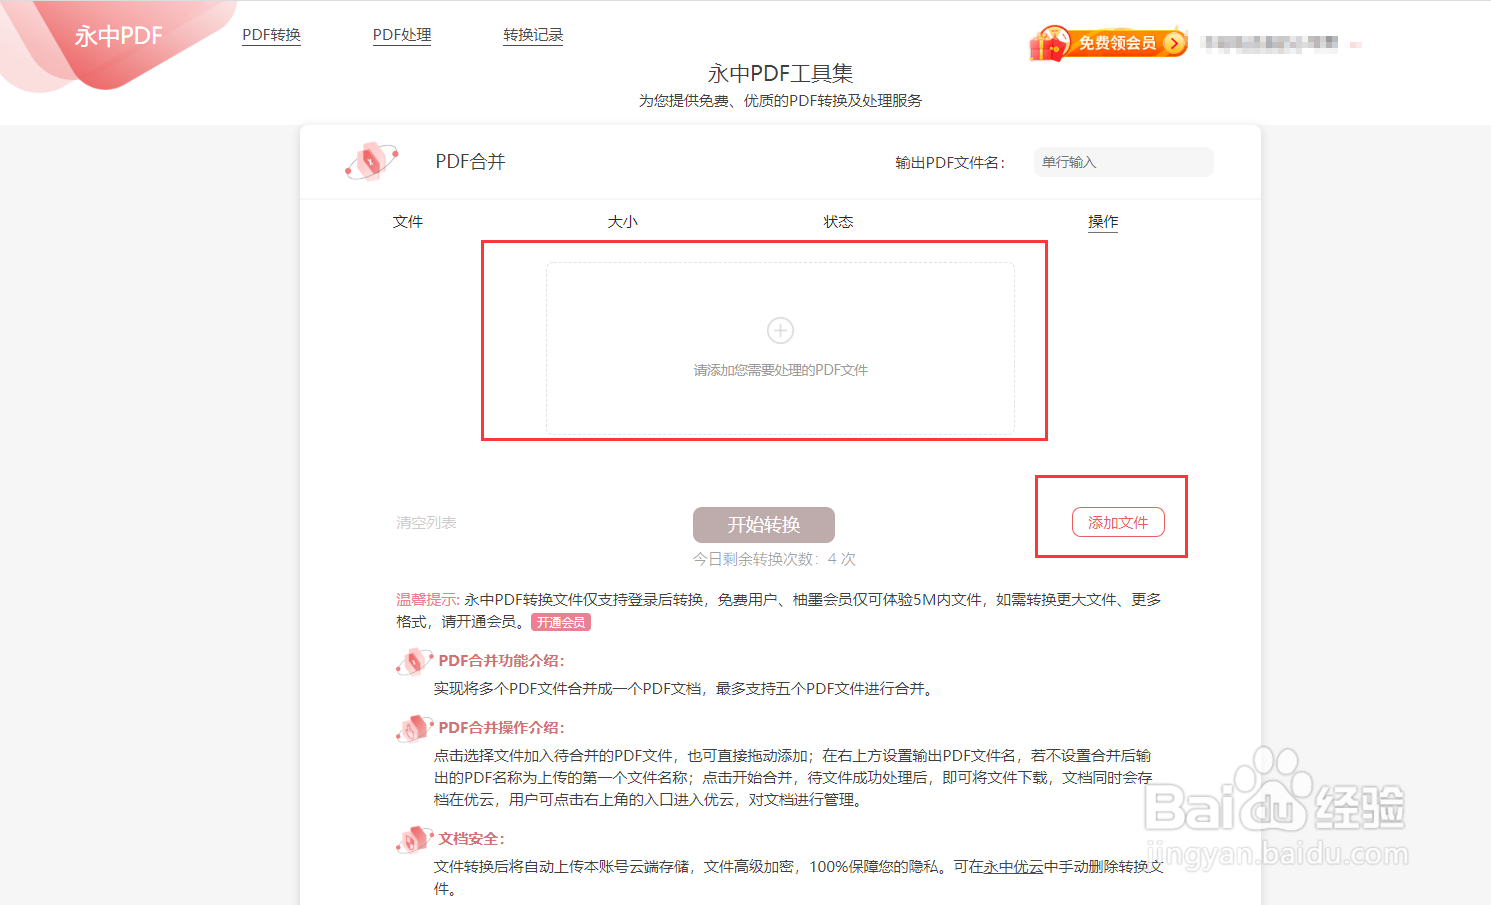This screenshot has width=1491, height=905.
Task: Open the 永中优云 link
Action: 1013,867
